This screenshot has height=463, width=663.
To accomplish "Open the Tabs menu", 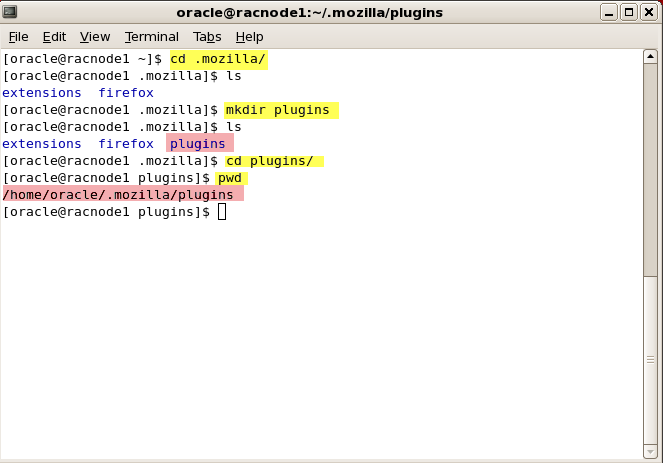I will pyautogui.click(x=207, y=36).
